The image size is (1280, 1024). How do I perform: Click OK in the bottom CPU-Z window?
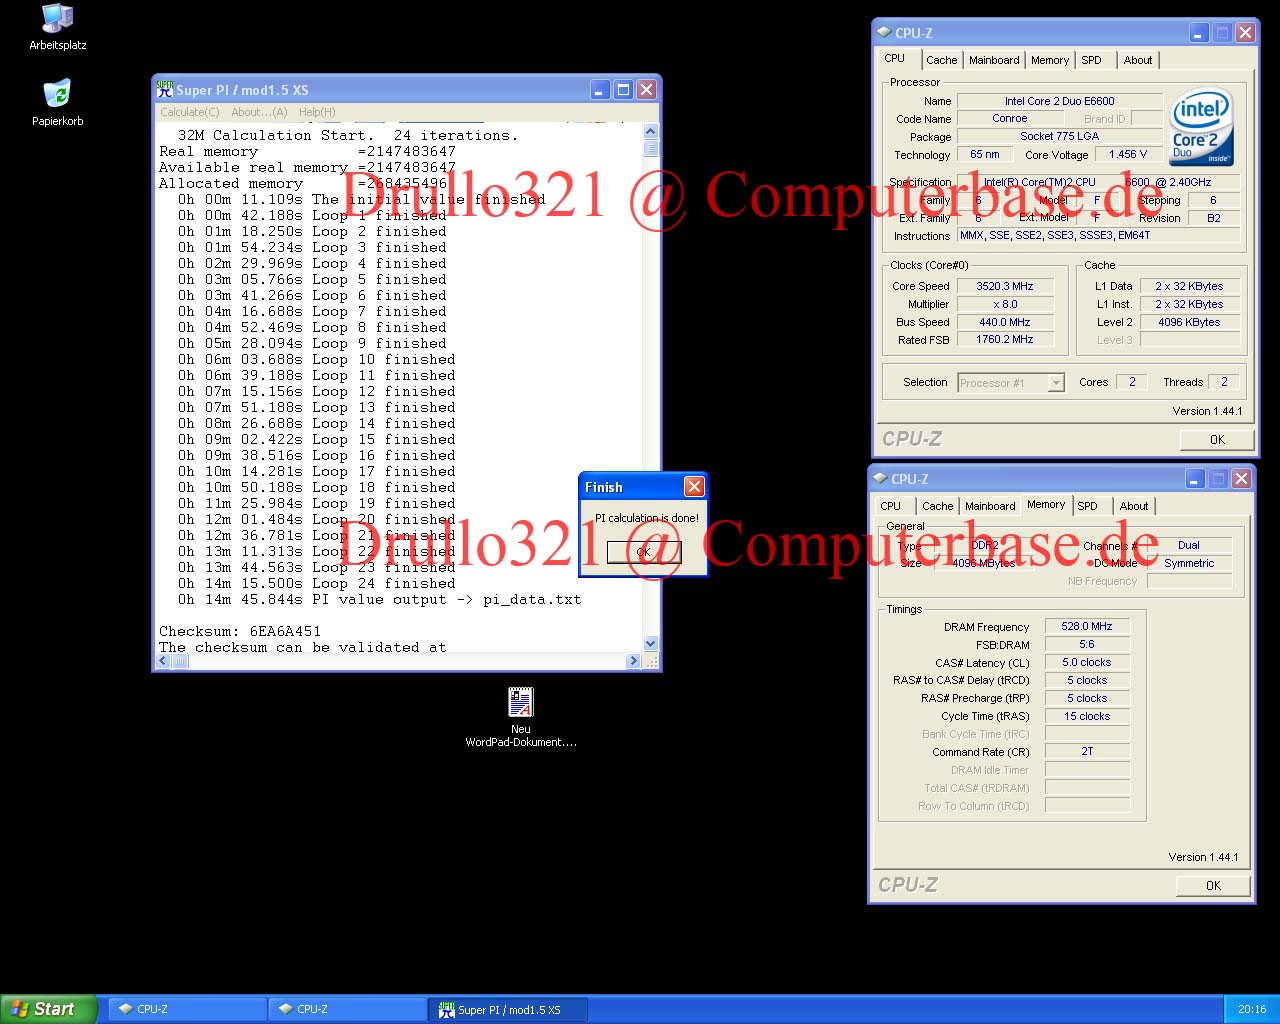(x=1213, y=885)
